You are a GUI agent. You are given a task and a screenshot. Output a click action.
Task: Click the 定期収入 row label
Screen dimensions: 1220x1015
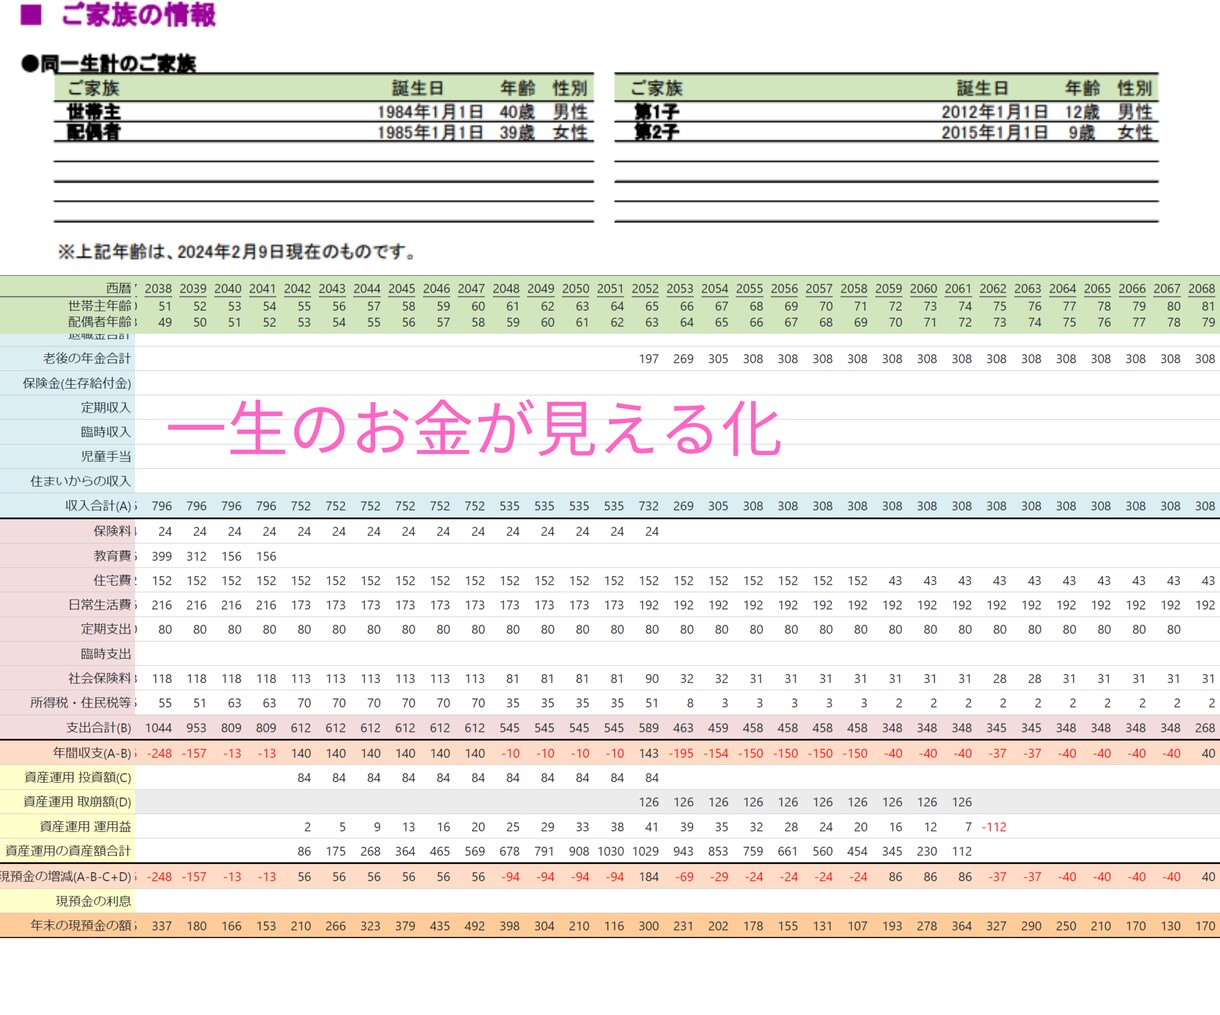(106, 407)
